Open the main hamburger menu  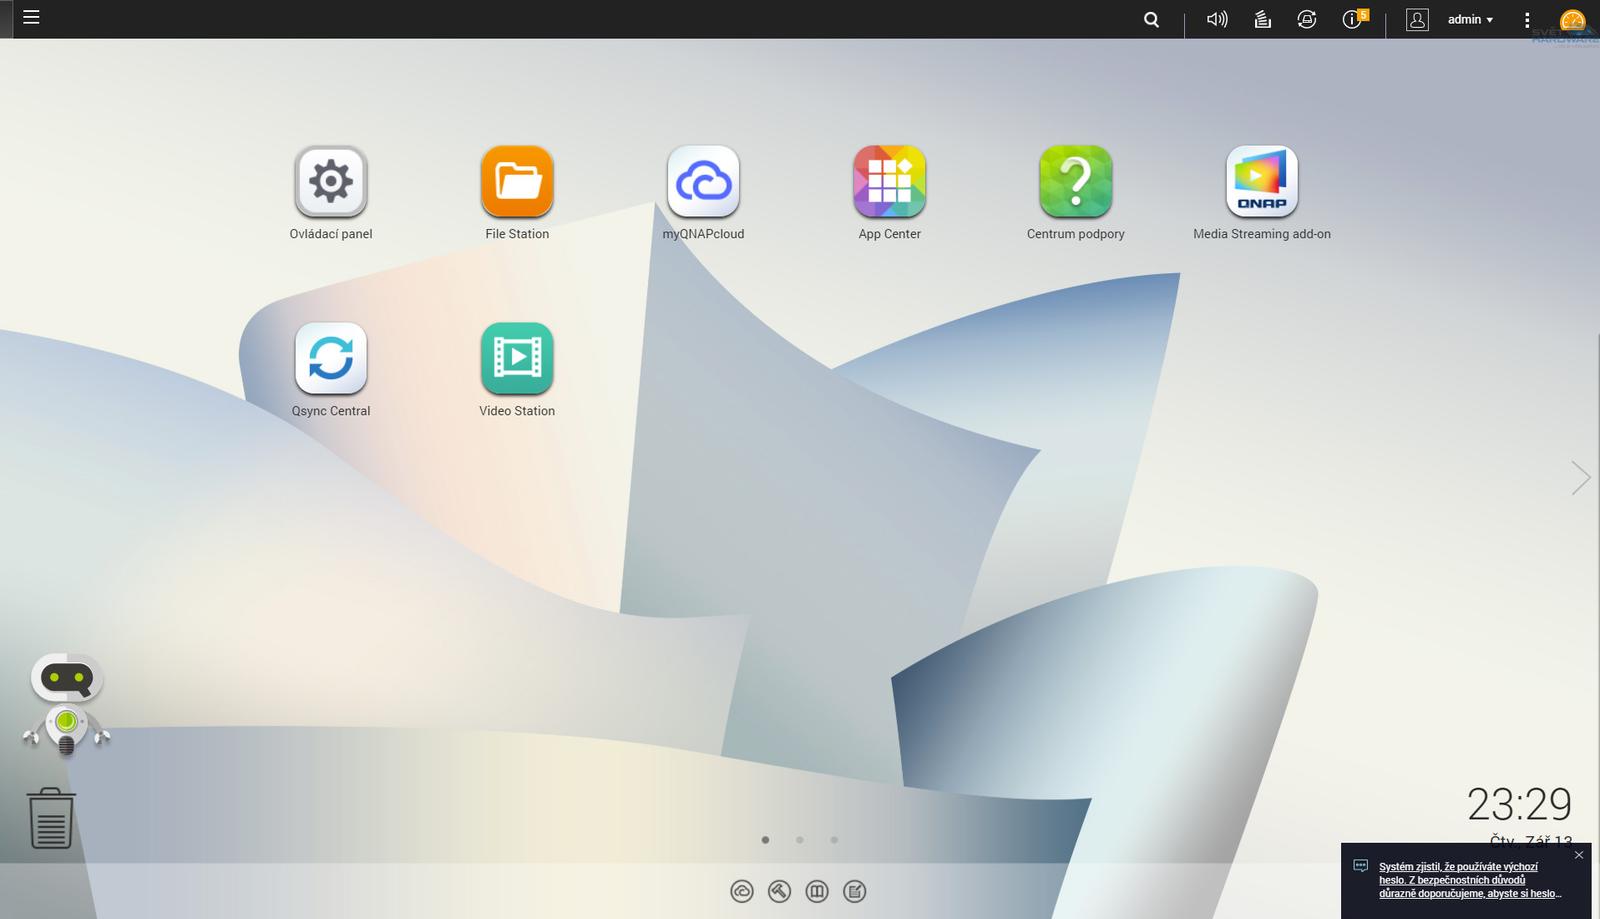[31, 18]
